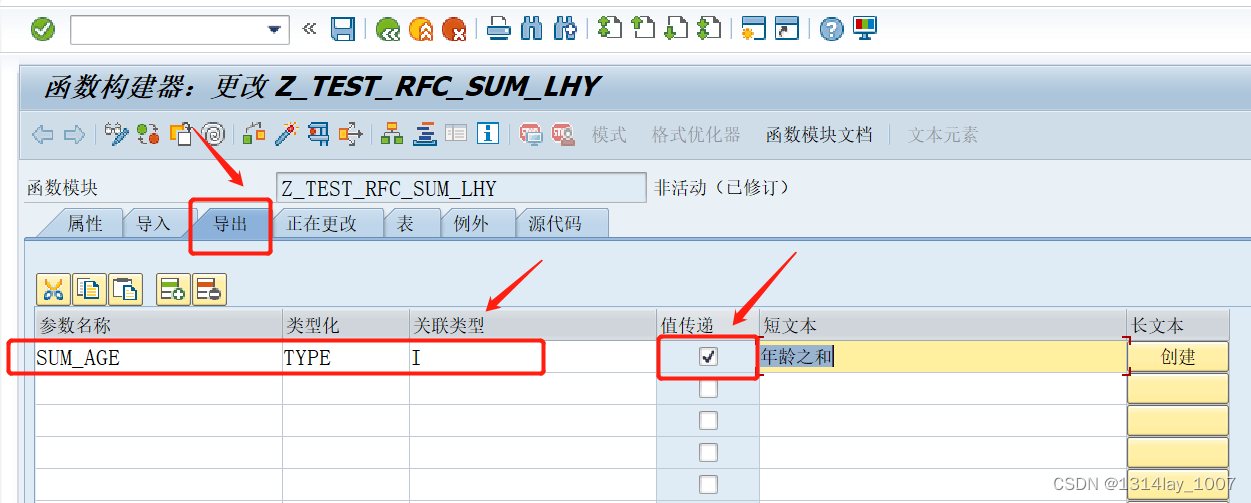
Task: Click the Find Next binoculars-plus icon
Action: (x=565, y=29)
